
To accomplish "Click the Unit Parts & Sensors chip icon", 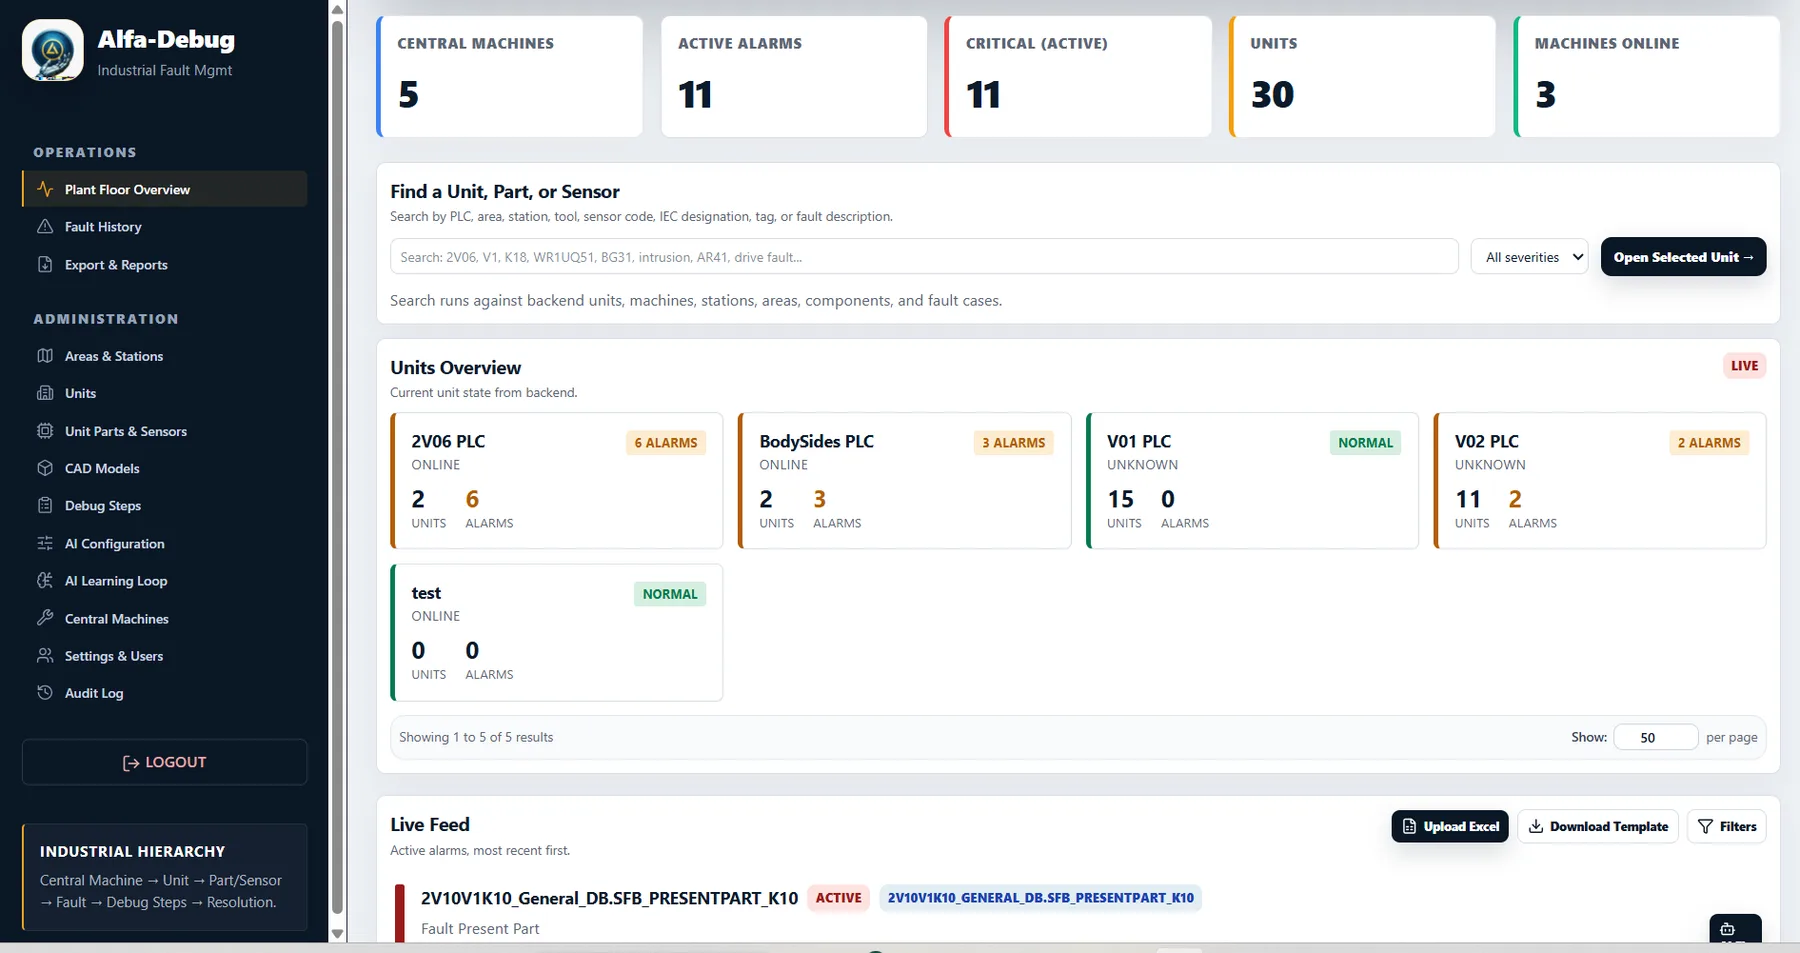I will 45,431.
